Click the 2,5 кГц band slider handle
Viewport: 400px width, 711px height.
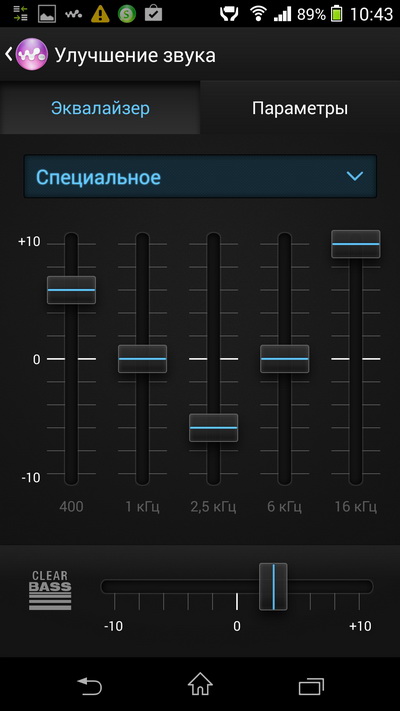[x=214, y=428]
